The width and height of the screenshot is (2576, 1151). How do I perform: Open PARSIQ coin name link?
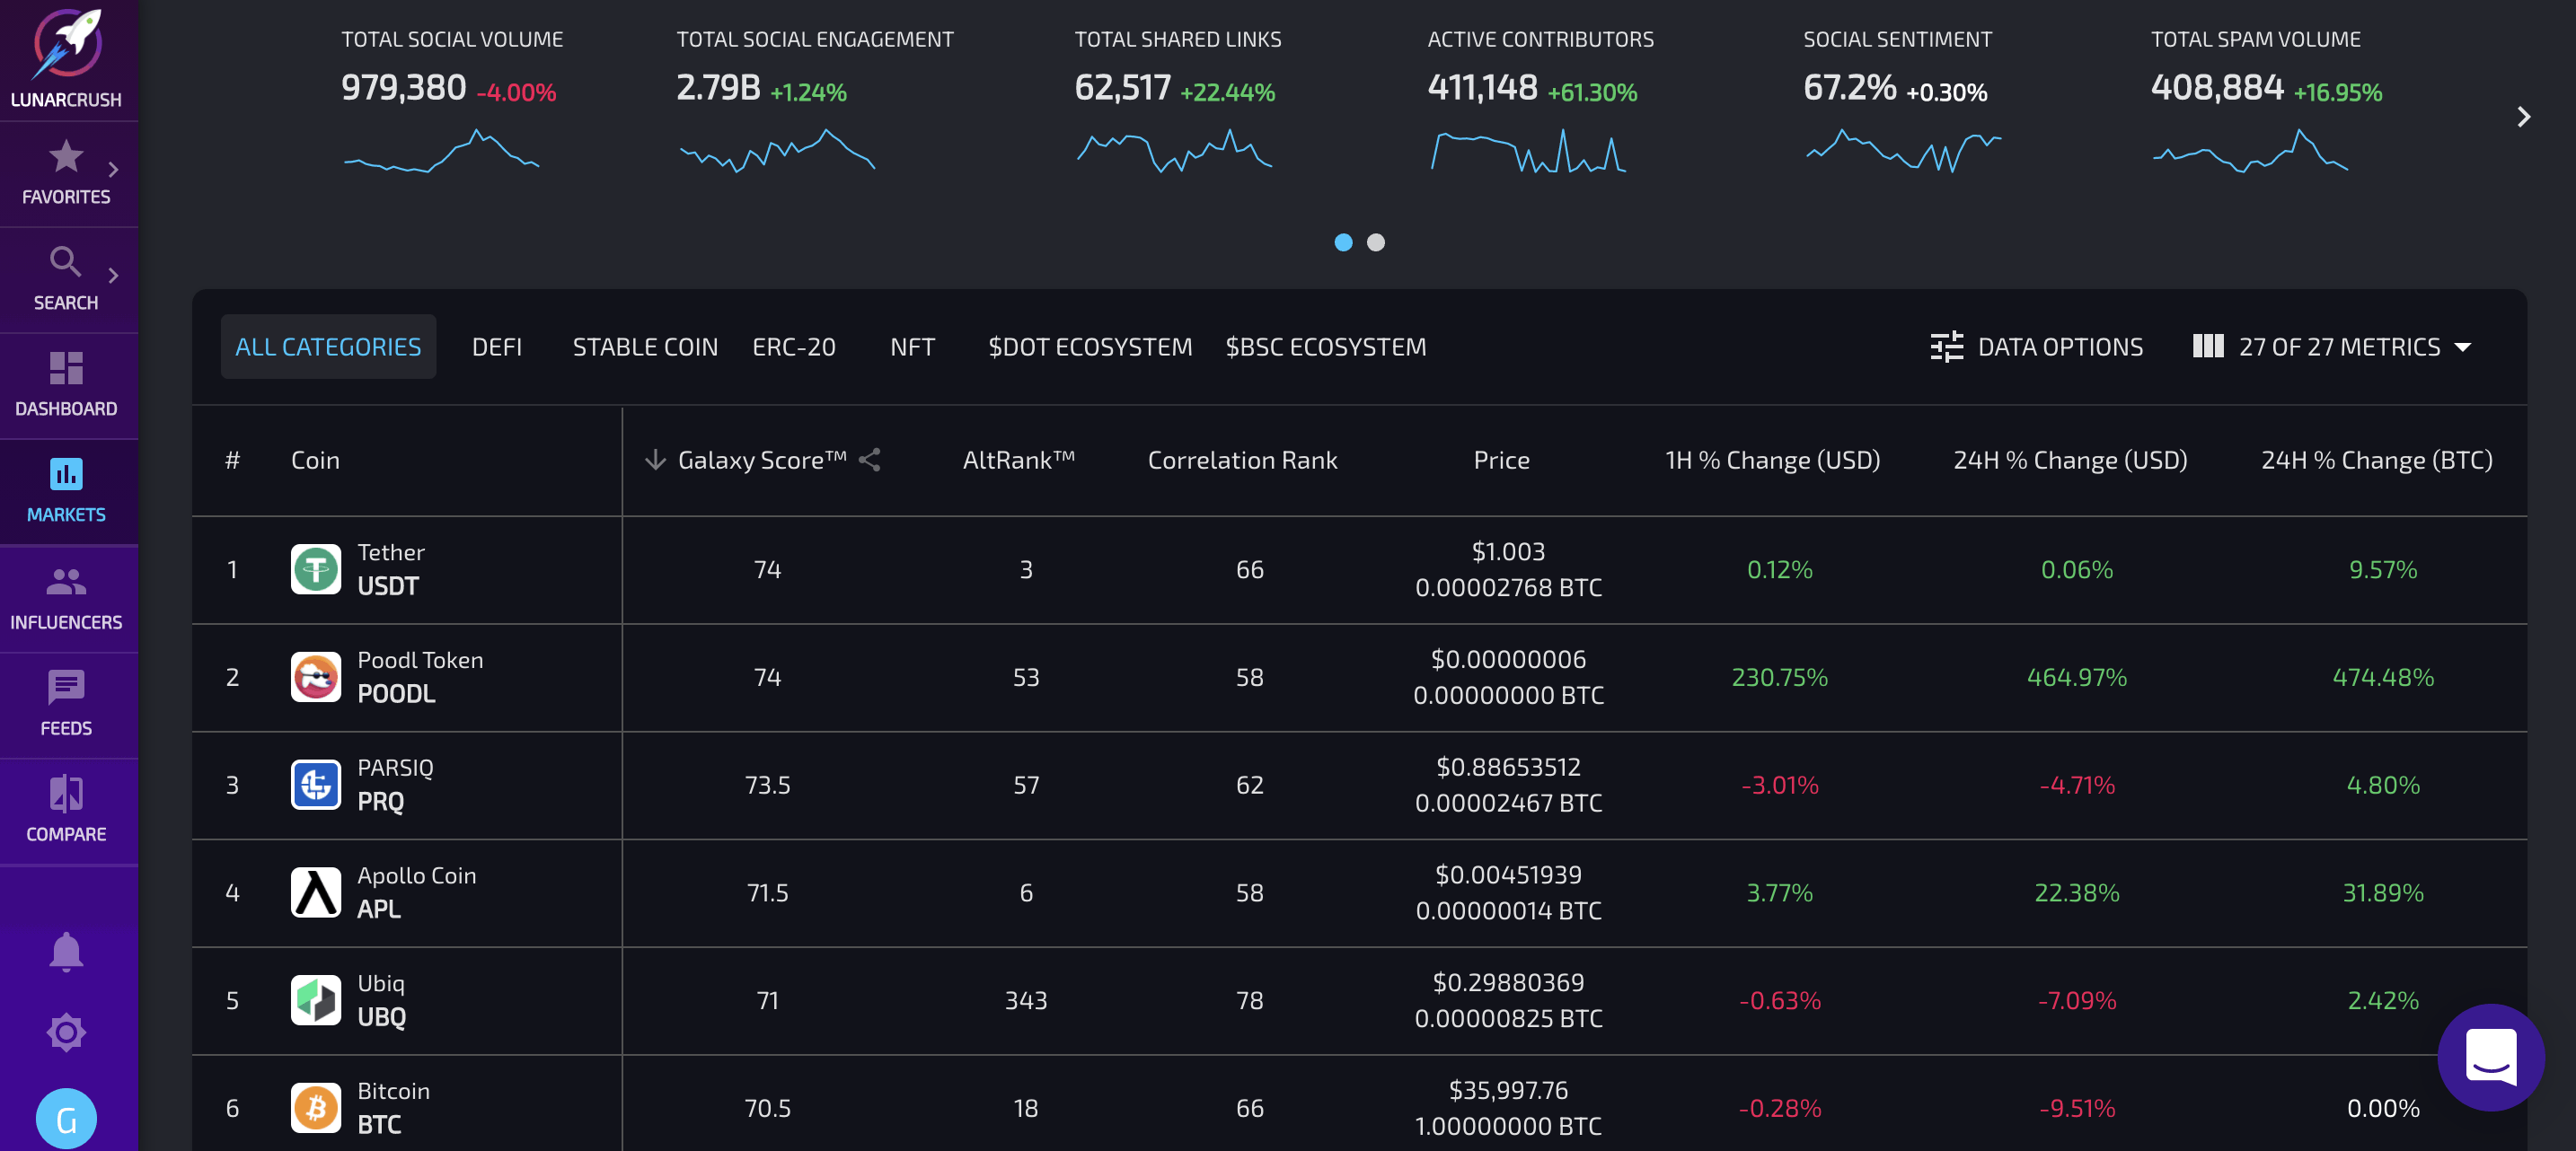395,768
